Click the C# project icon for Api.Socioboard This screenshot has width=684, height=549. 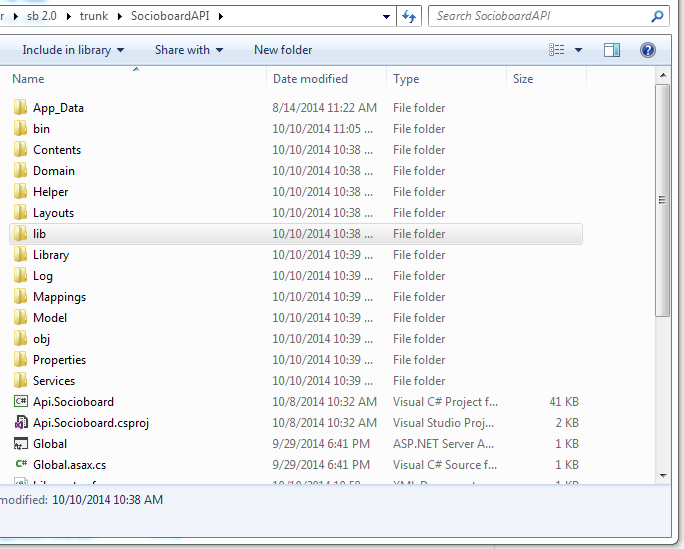pos(21,401)
